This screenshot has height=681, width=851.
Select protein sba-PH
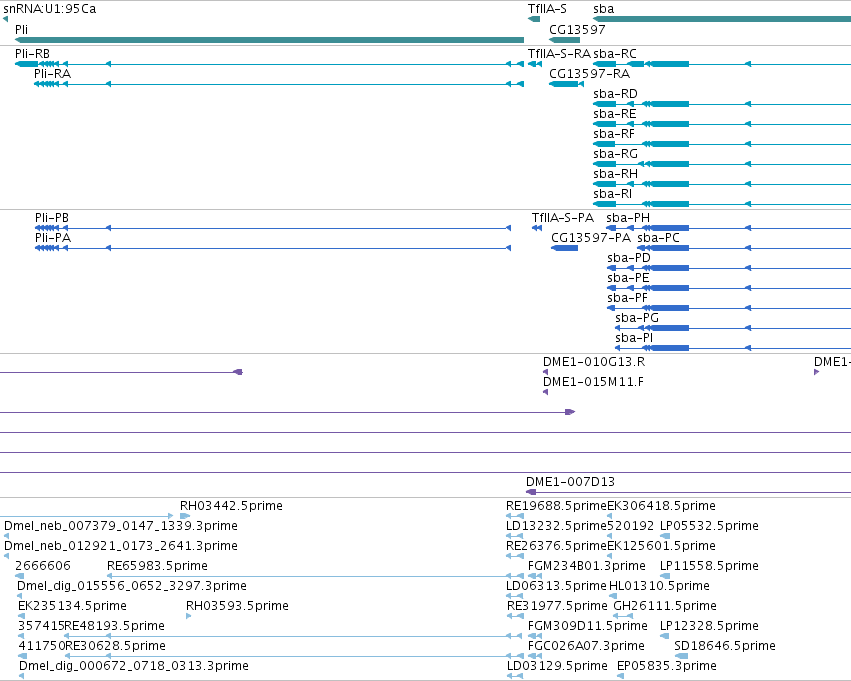tap(729, 228)
